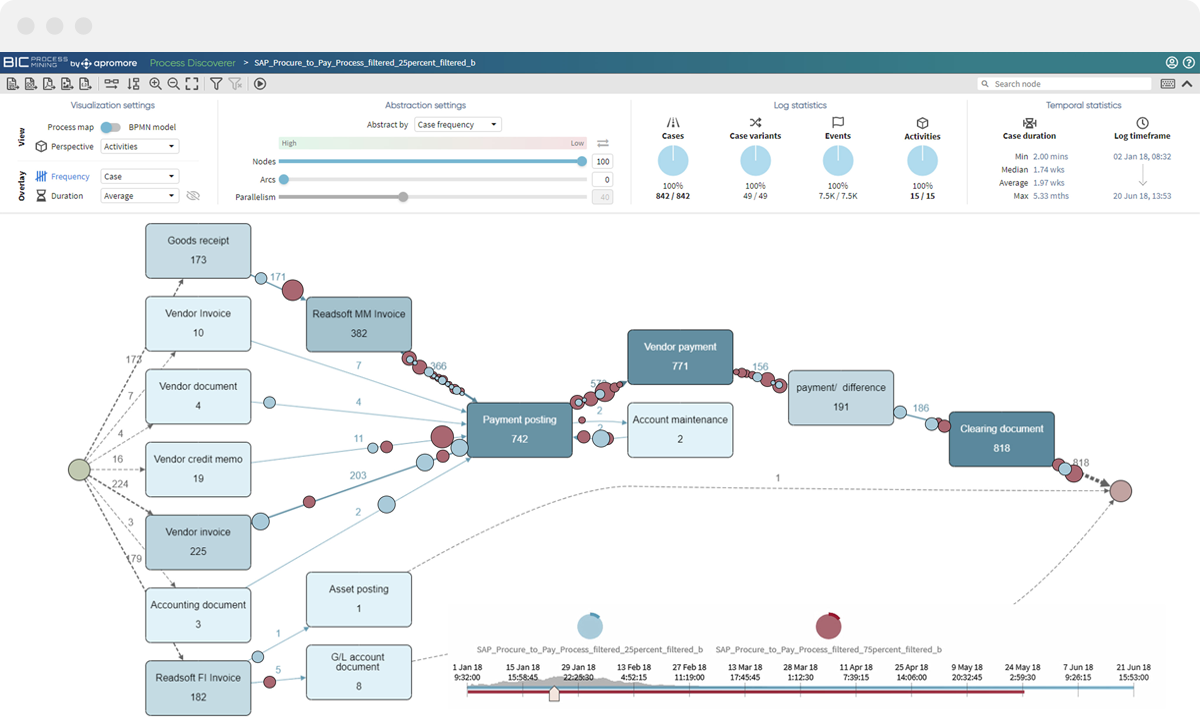Click the zoom in magnifier icon

coord(155,85)
